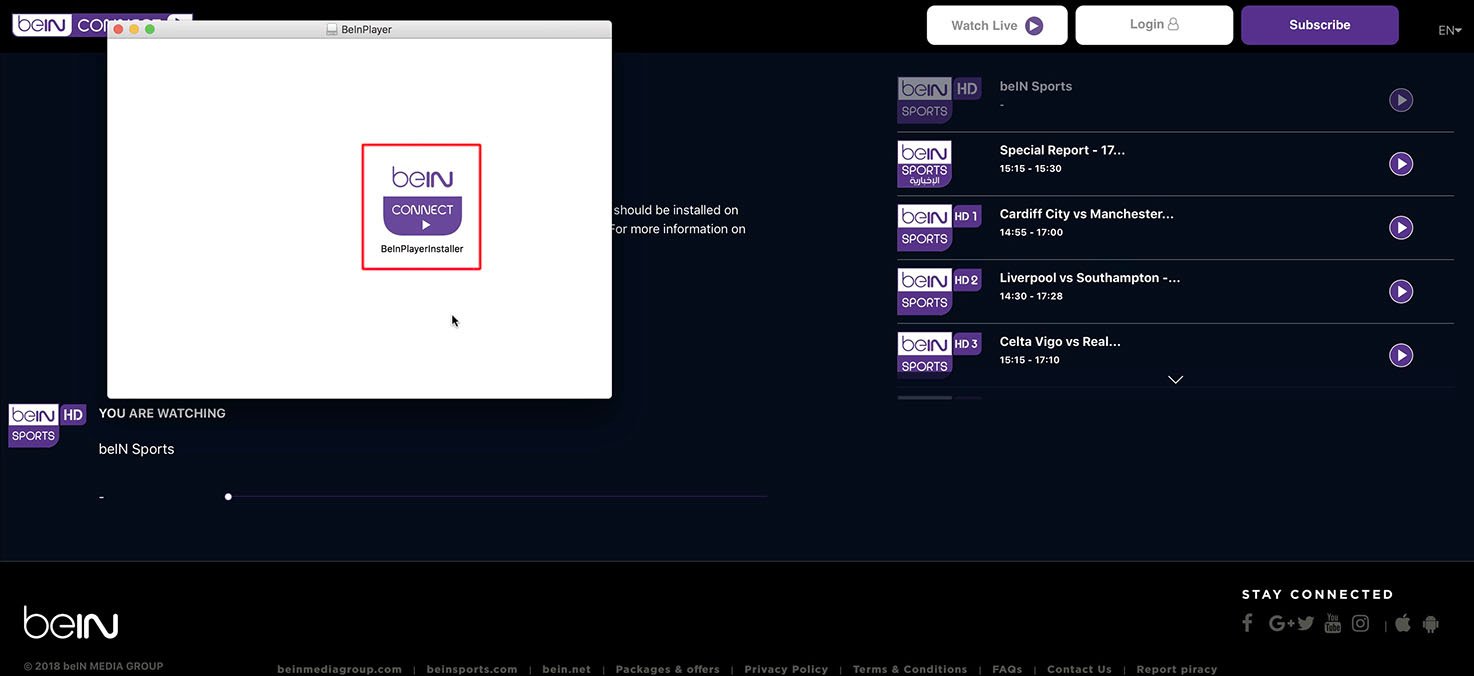The image size is (1474, 676).
Task: Select the beIN Sports HD 3 logo
Action: (939, 355)
